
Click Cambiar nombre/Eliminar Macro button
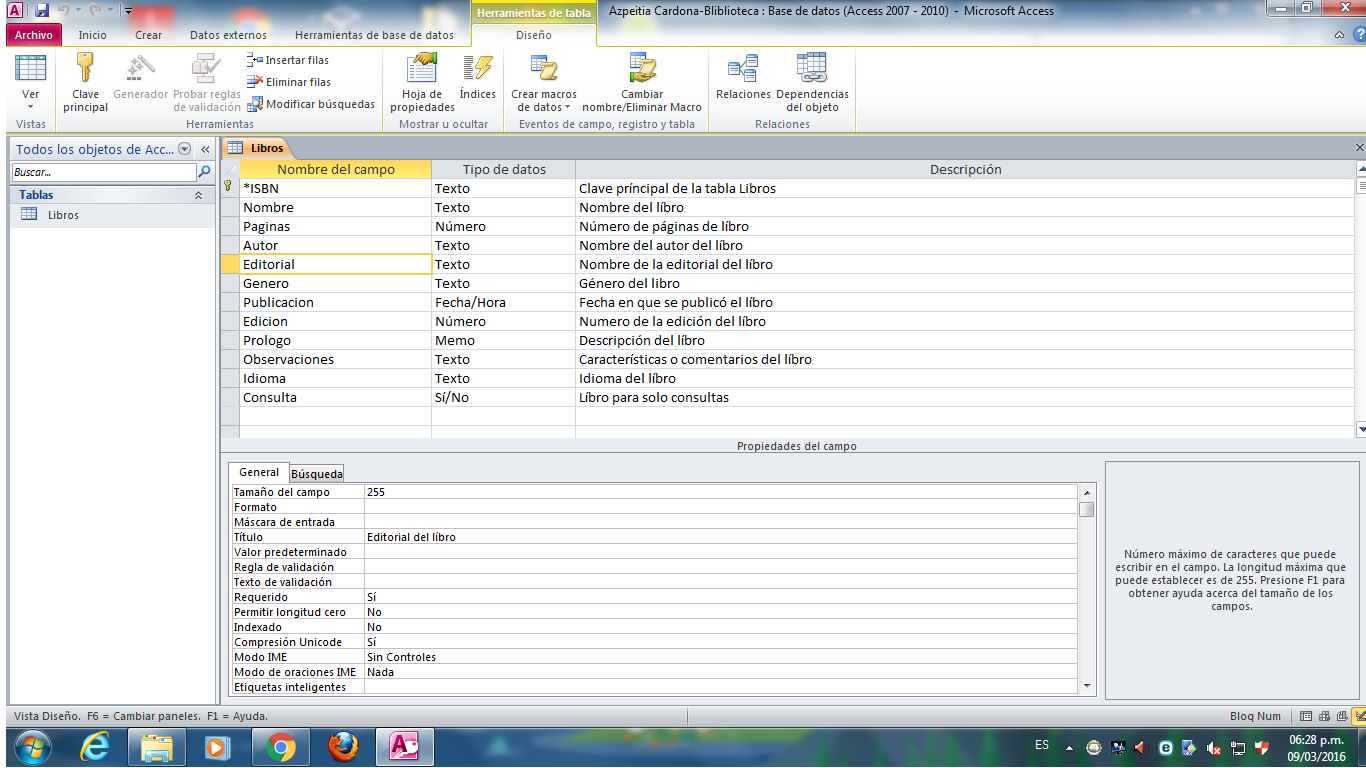642,82
